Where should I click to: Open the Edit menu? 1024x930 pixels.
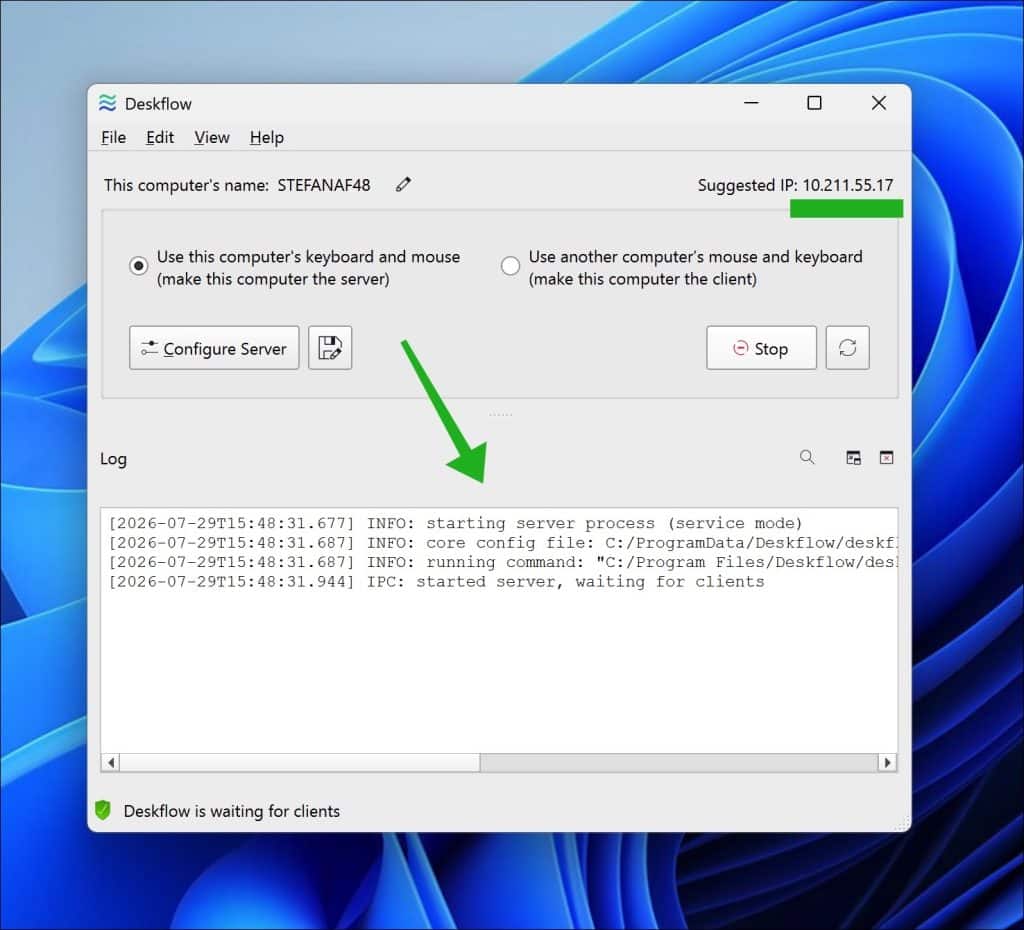160,138
